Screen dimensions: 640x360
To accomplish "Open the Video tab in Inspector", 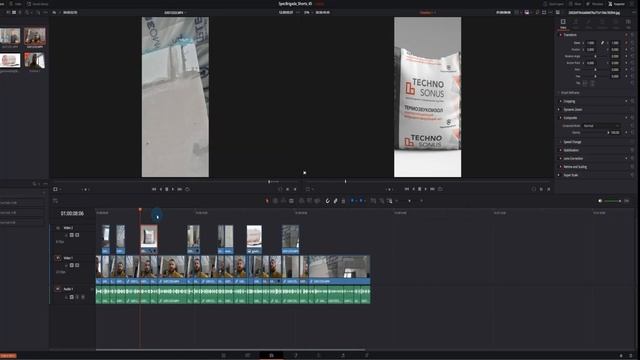I will [x=563, y=24].
